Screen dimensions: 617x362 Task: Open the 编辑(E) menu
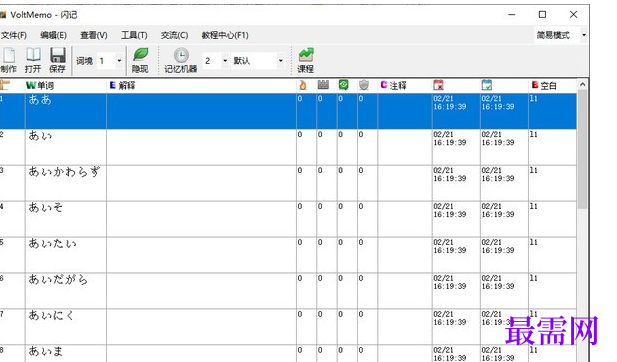[x=54, y=35]
